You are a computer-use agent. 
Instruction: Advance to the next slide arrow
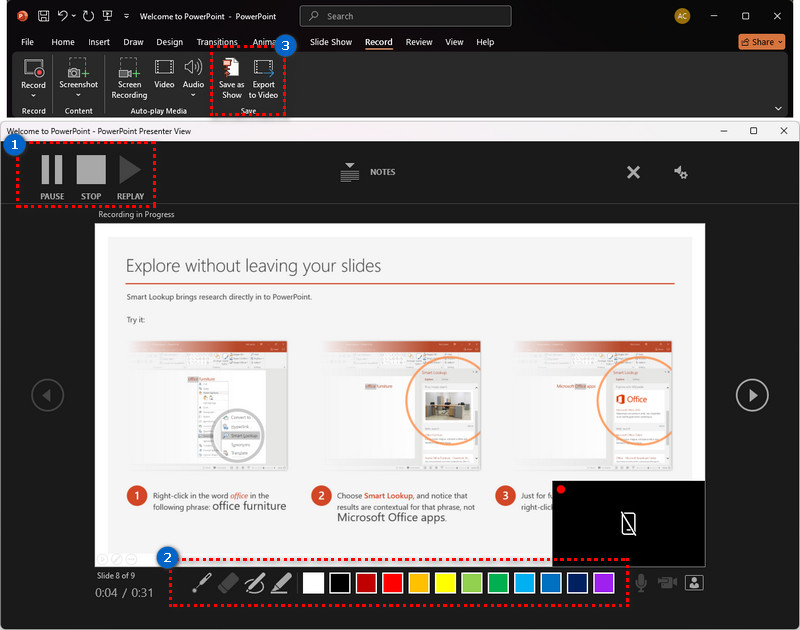coord(752,395)
